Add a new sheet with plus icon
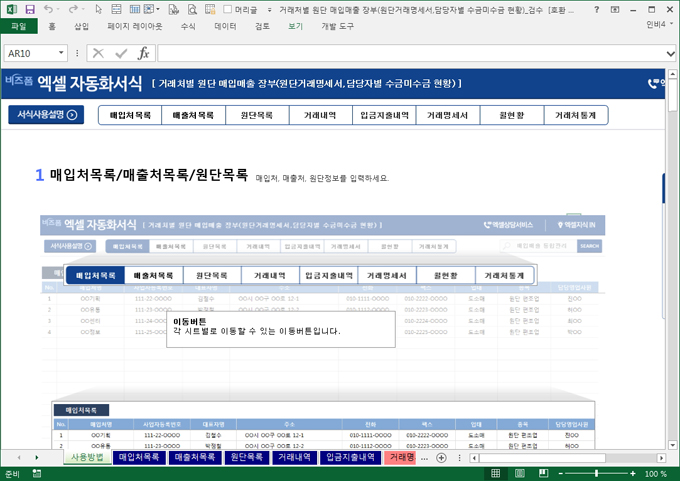The width and height of the screenshot is (680, 481). [x=442, y=457]
